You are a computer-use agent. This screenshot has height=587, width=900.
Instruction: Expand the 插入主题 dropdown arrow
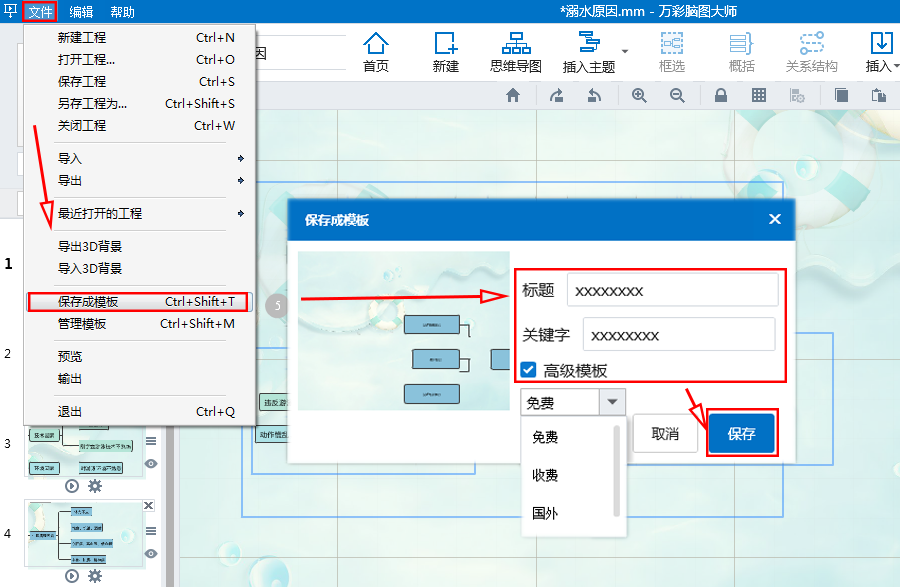(x=625, y=51)
